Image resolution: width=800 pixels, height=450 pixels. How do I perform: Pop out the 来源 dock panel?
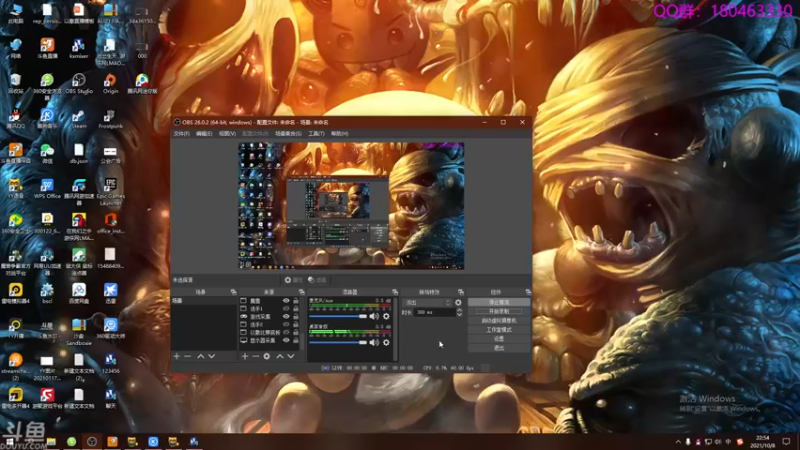302,292
